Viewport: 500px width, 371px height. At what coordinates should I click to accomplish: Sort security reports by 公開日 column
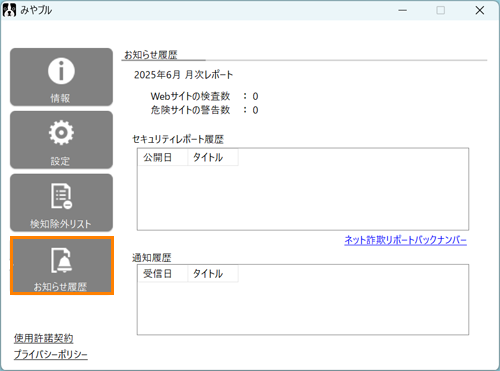(x=163, y=157)
